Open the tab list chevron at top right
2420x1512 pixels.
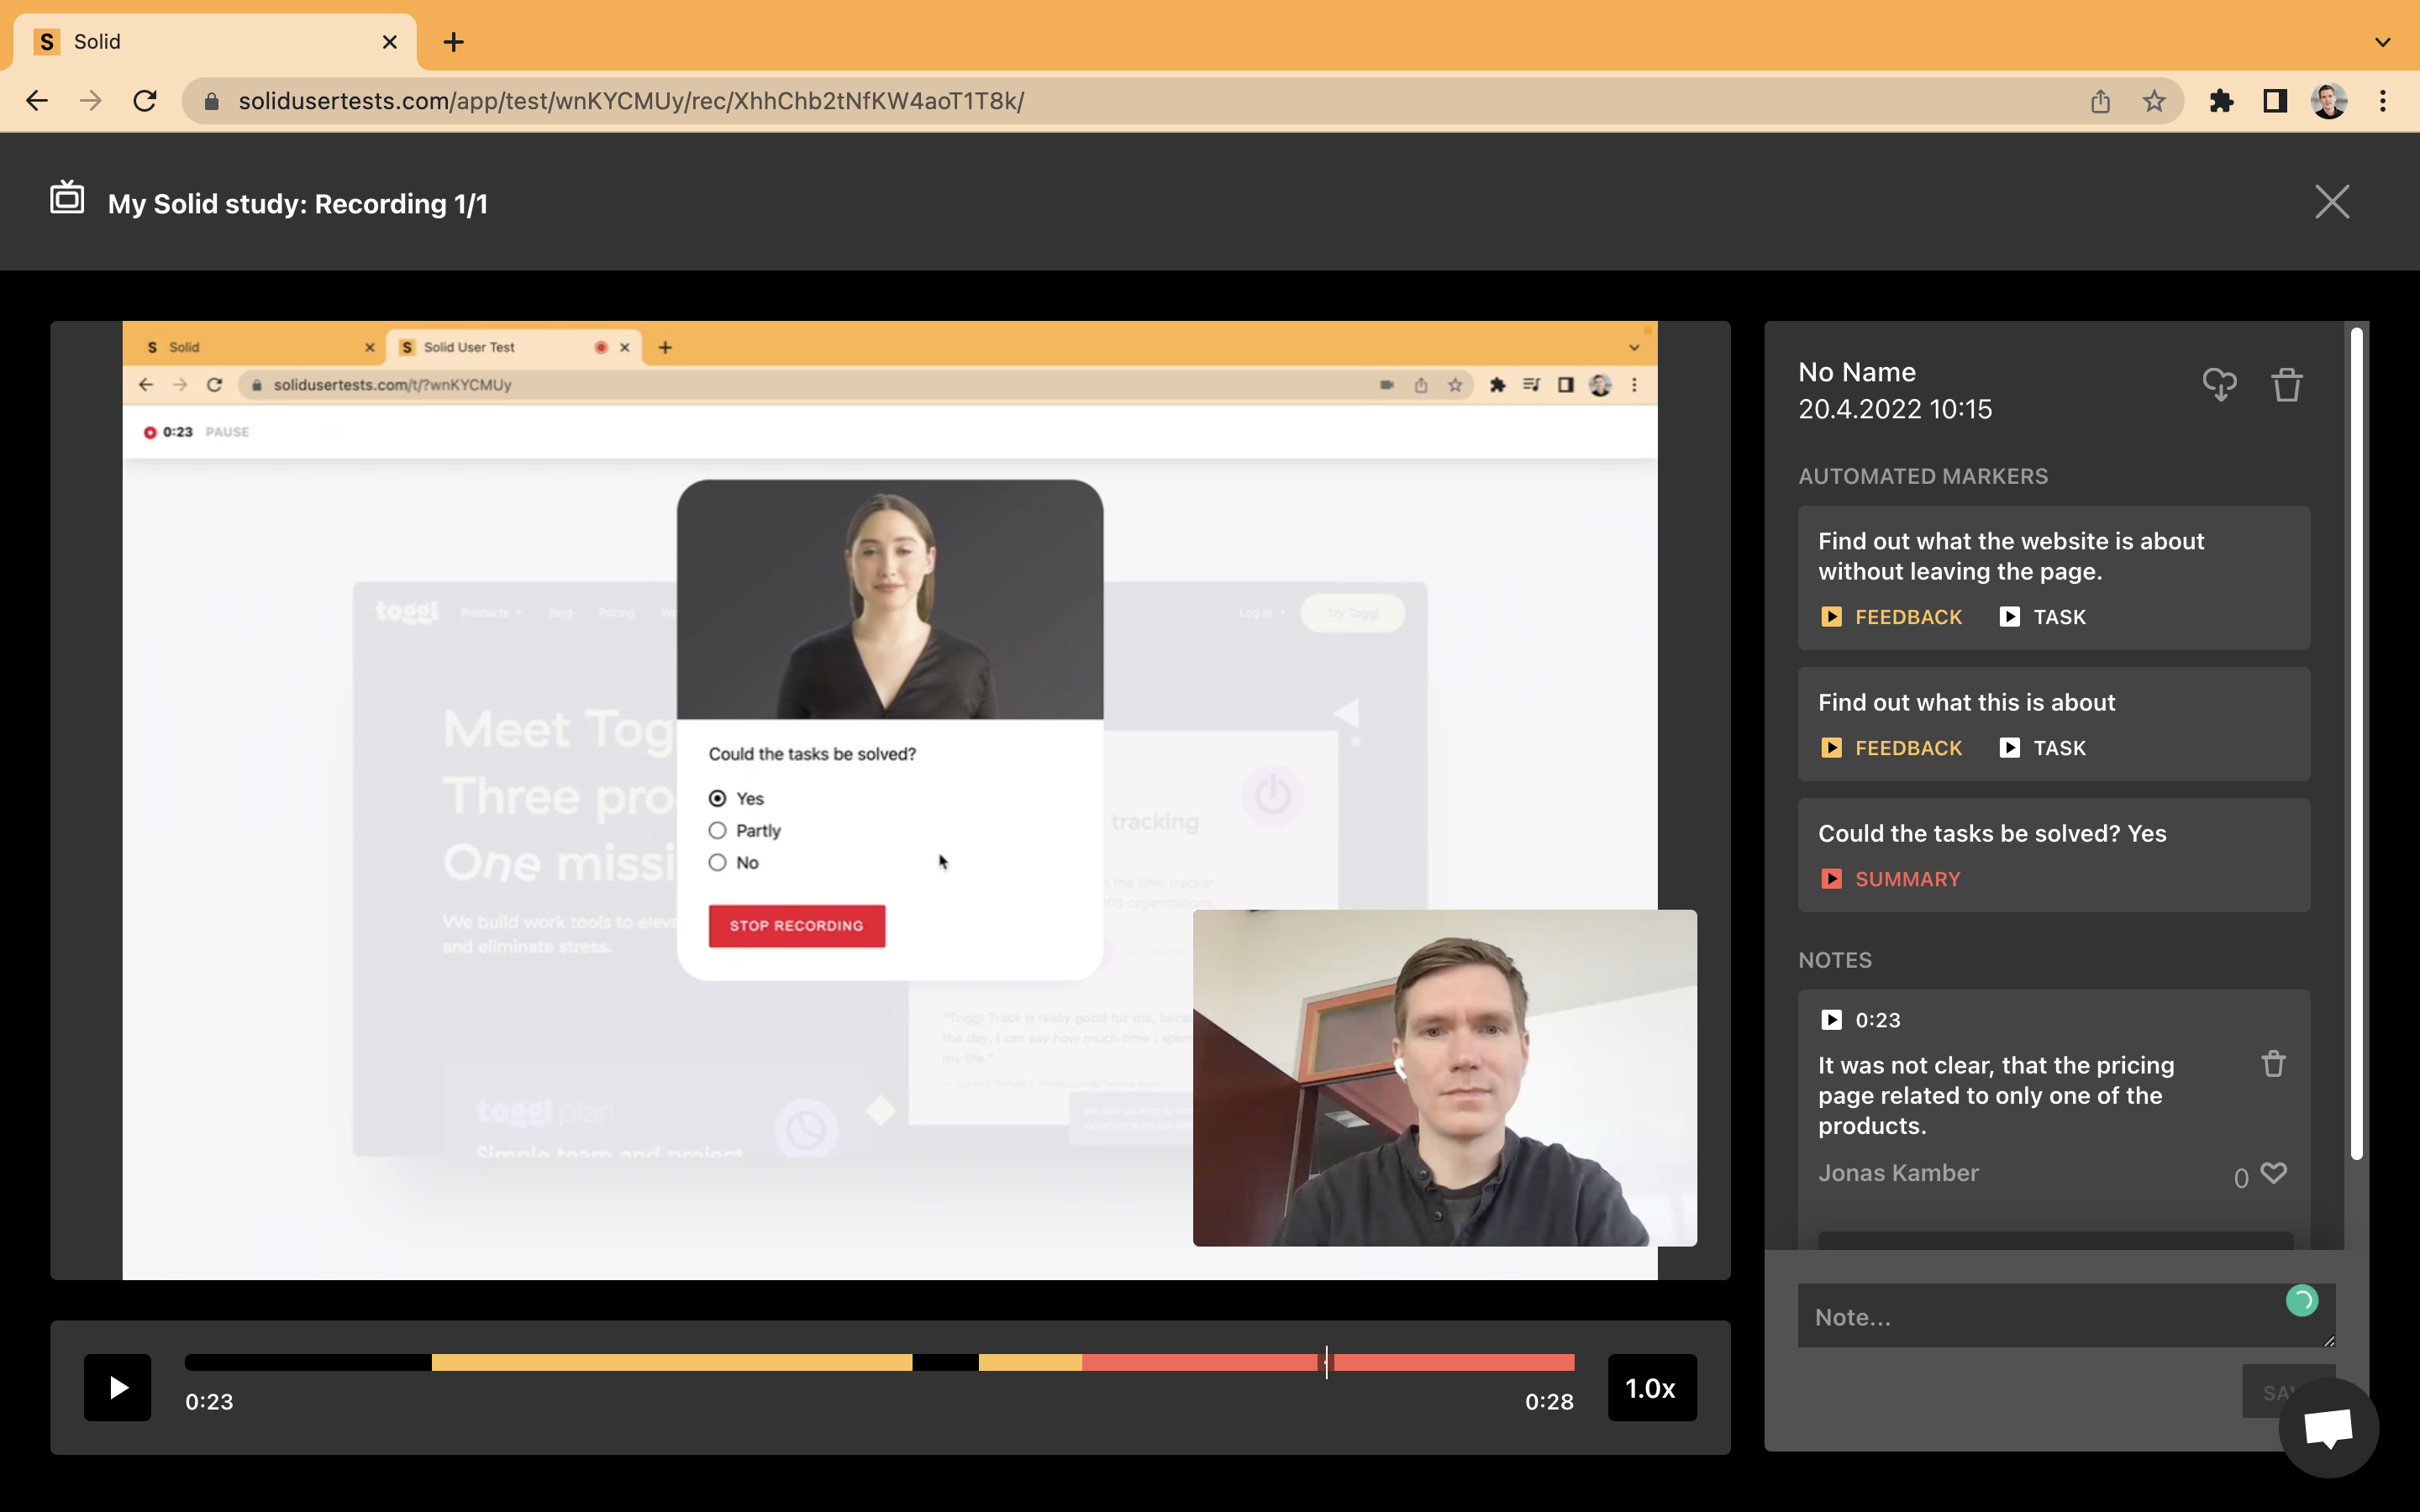coord(2383,41)
